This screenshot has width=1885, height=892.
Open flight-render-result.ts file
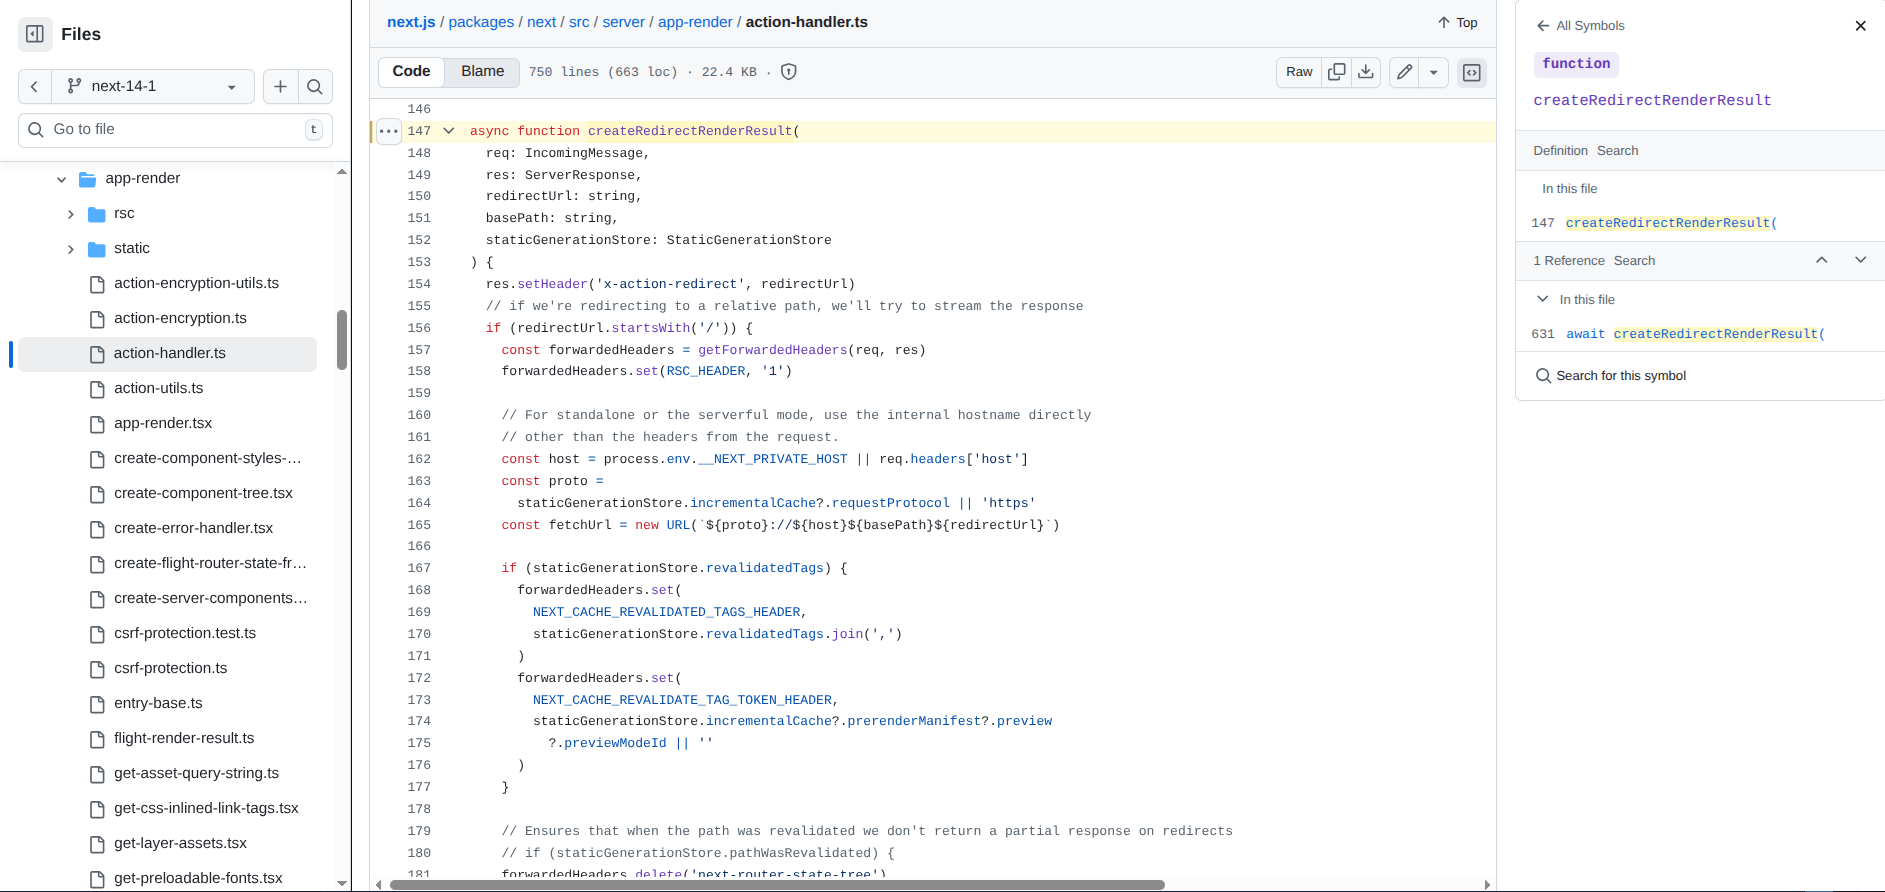184,739
